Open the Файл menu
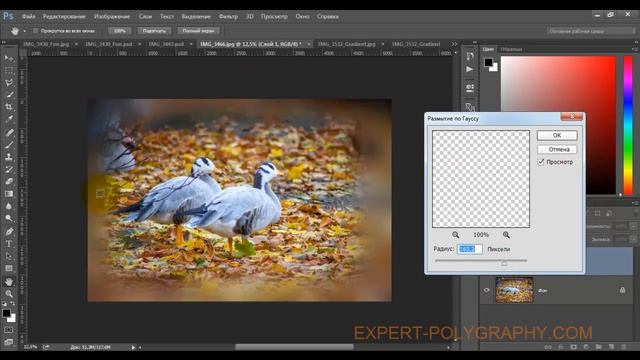The height and width of the screenshot is (360, 640). [29, 16]
